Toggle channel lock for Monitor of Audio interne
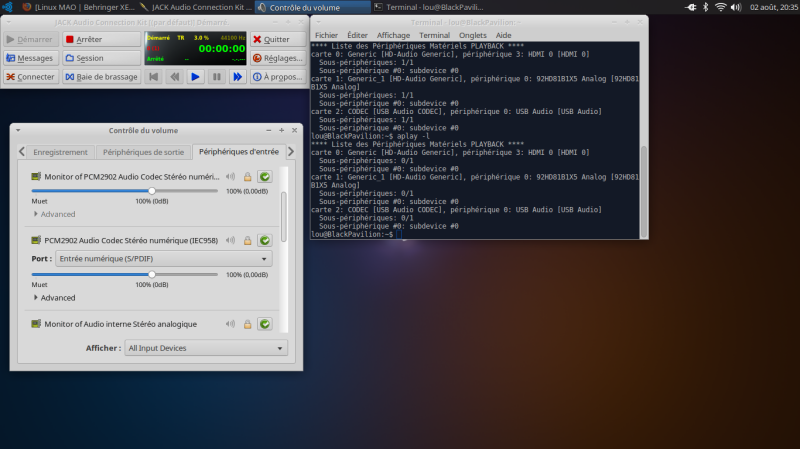Image resolution: width=800 pixels, height=449 pixels. tap(247, 324)
